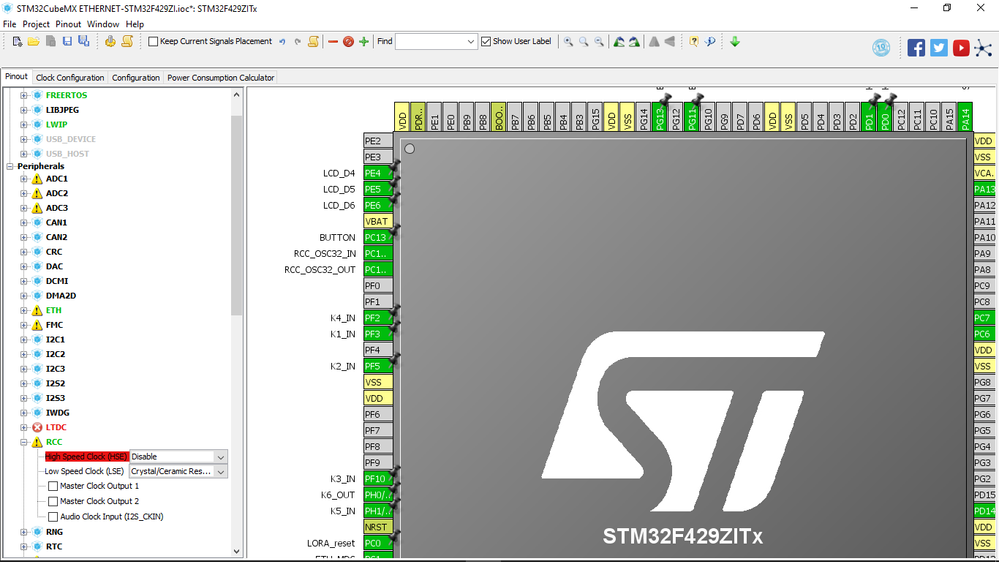Click the horizontal flip triangle icon
The width and height of the screenshot is (999, 562).
[670, 42]
